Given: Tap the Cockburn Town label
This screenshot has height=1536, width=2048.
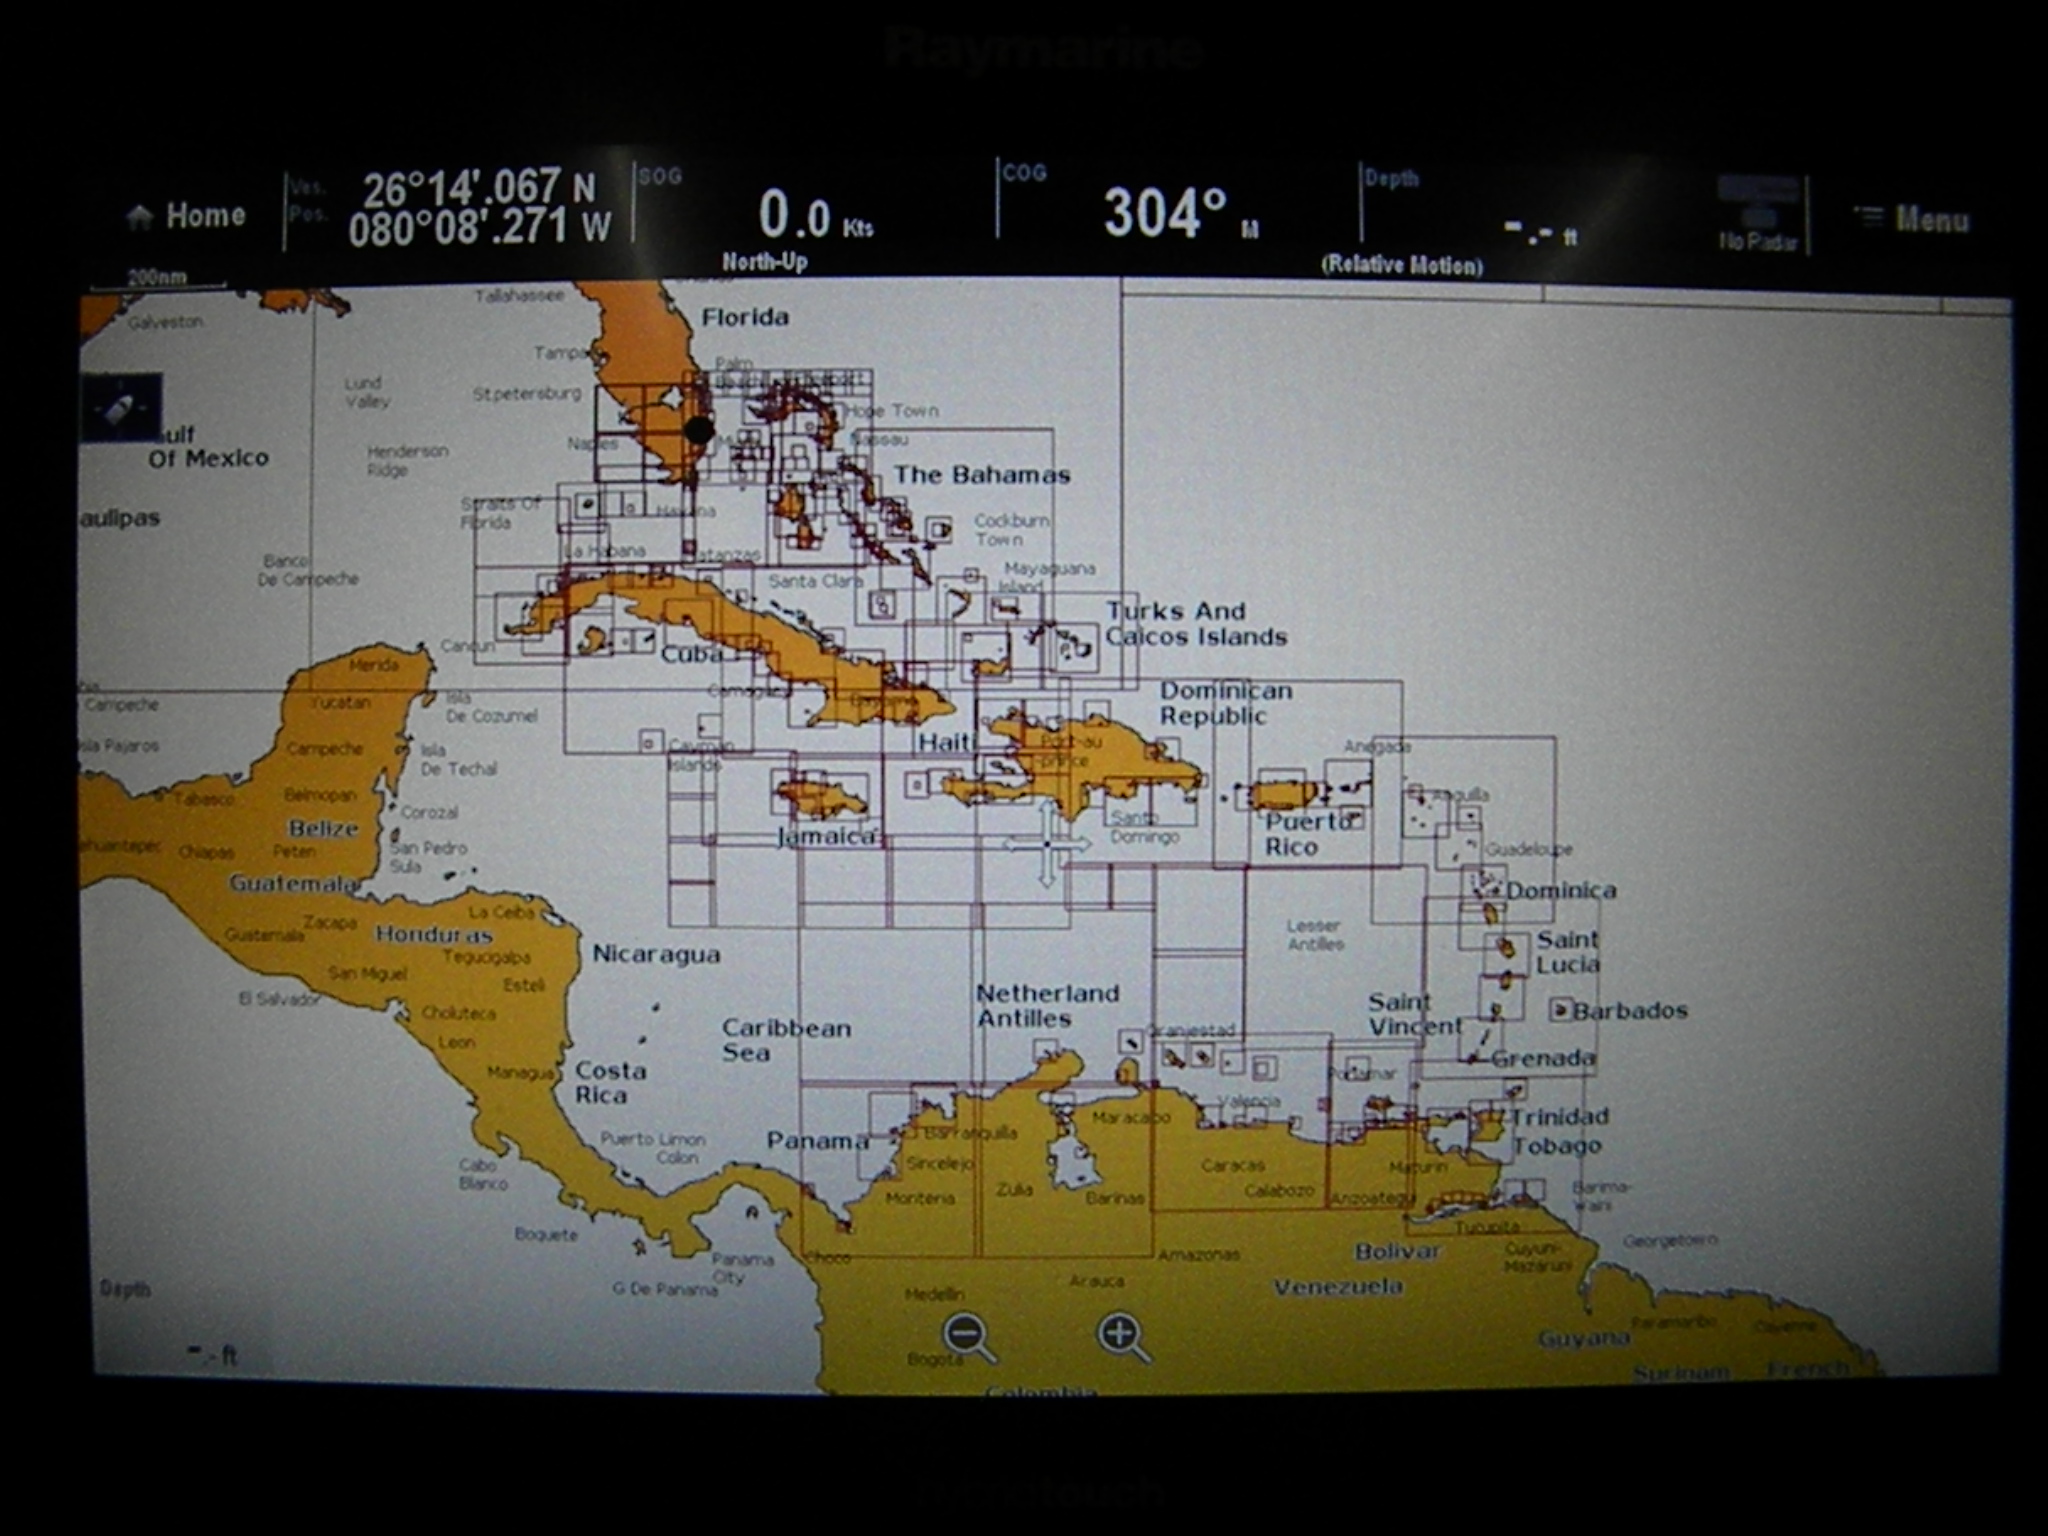Looking at the screenshot, I should [x=1011, y=530].
